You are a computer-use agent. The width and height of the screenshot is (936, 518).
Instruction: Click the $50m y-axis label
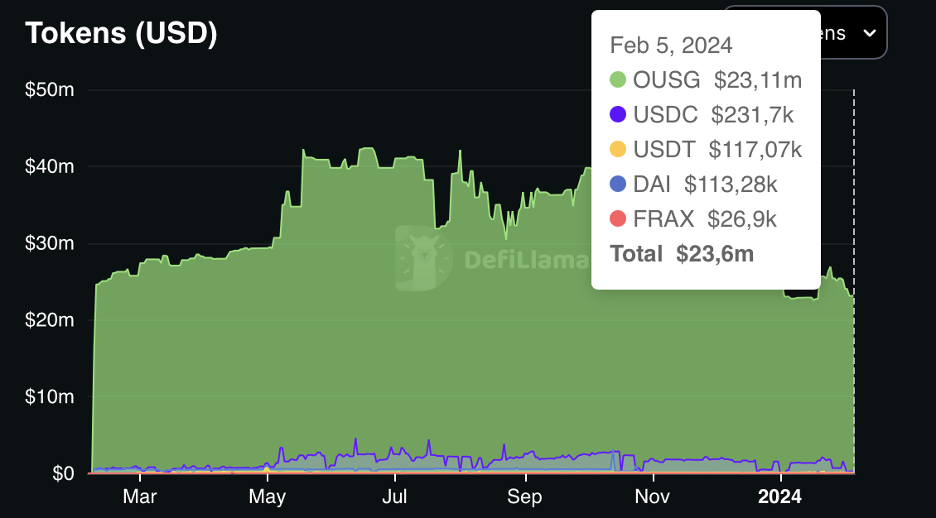pyautogui.click(x=50, y=90)
